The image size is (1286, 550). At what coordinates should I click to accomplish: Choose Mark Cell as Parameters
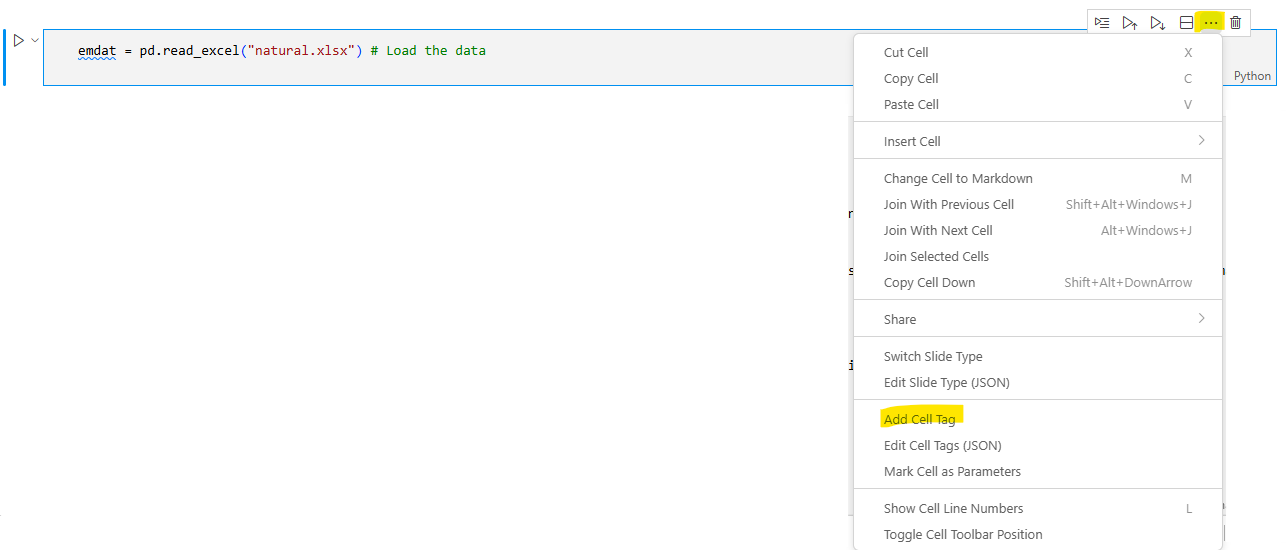tap(952, 471)
